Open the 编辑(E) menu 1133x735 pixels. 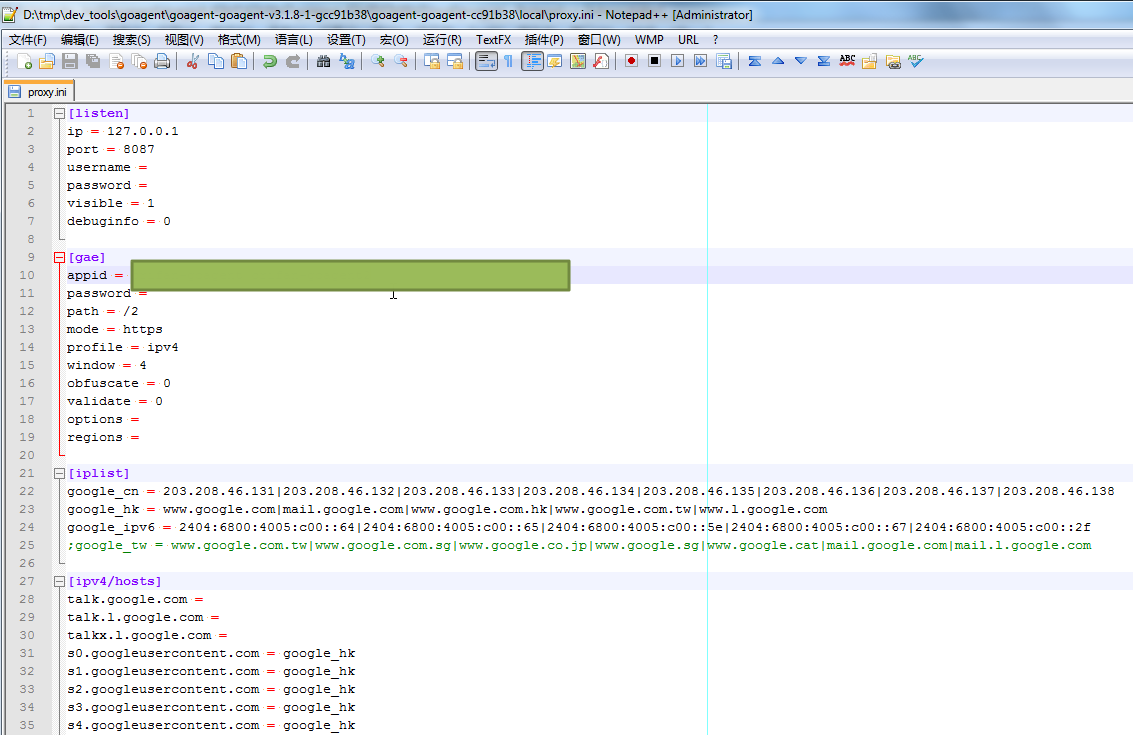(79, 40)
